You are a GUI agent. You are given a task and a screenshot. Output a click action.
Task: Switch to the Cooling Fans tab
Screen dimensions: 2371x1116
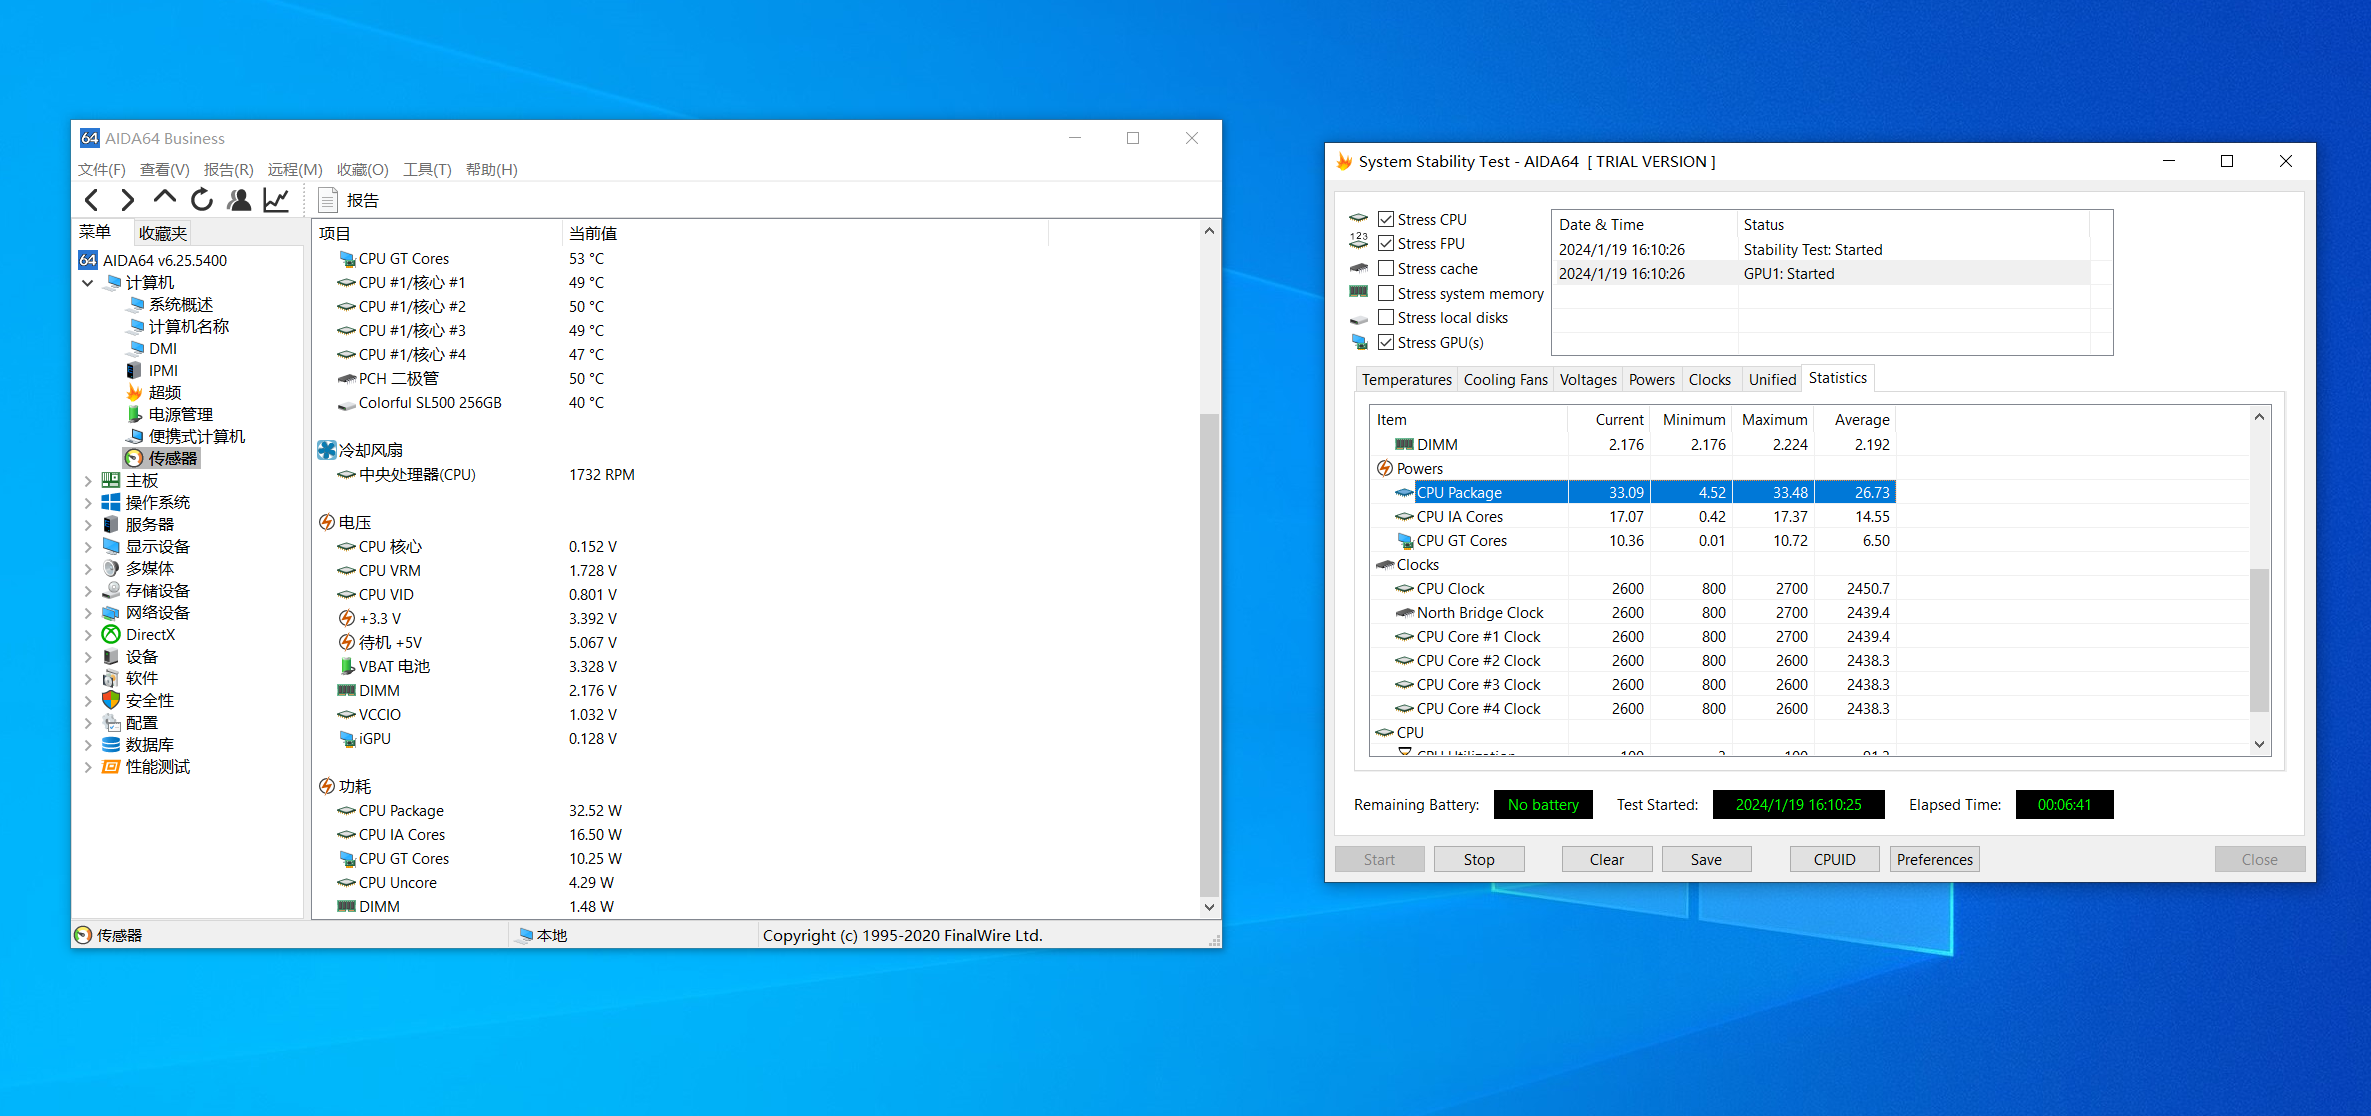[x=1505, y=380]
